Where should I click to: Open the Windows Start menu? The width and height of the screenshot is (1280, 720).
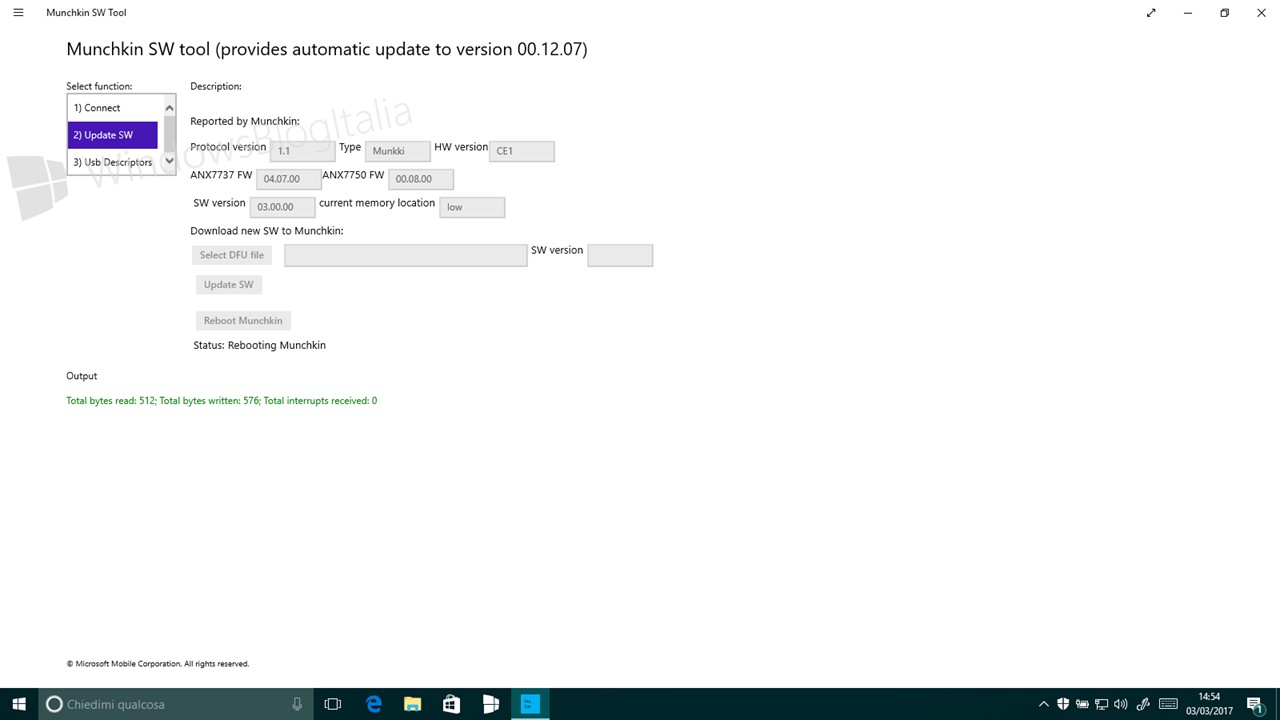coord(19,704)
